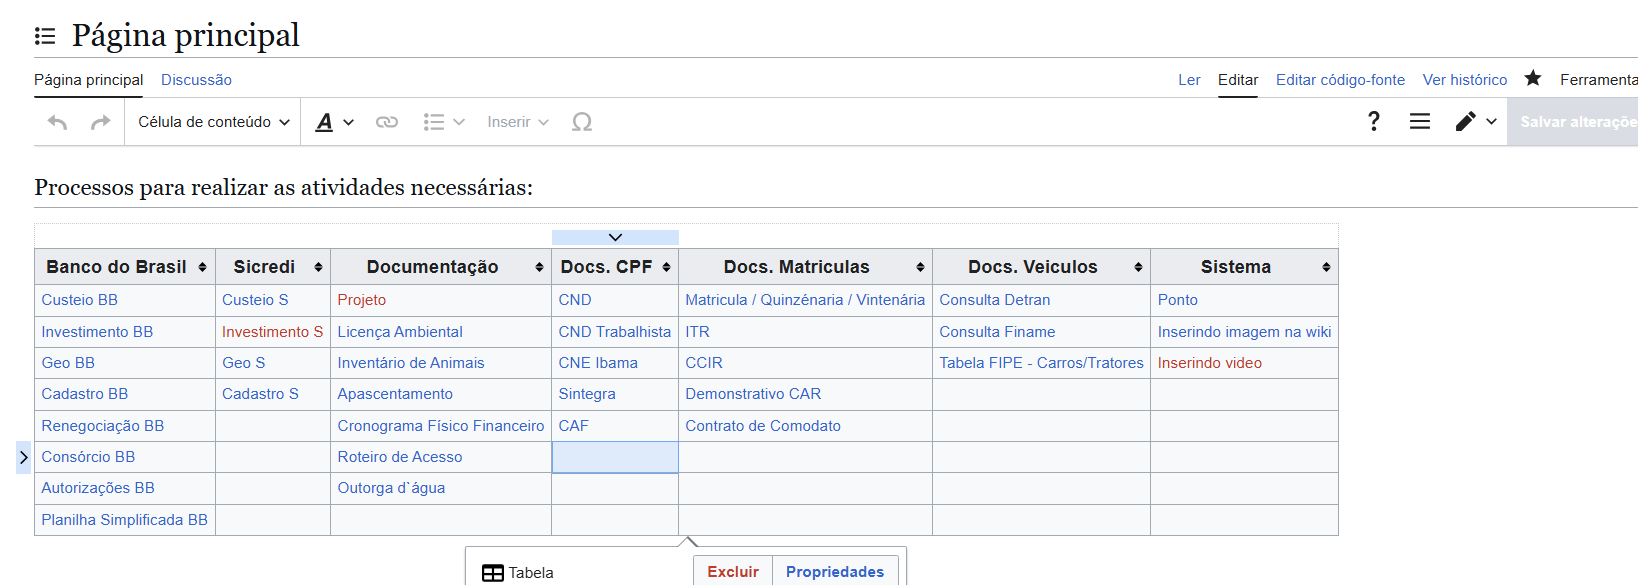The height and width of the screenshot is (585, 1638).
Task: Click the Excluir table button
Action: (x=733, y=572)
